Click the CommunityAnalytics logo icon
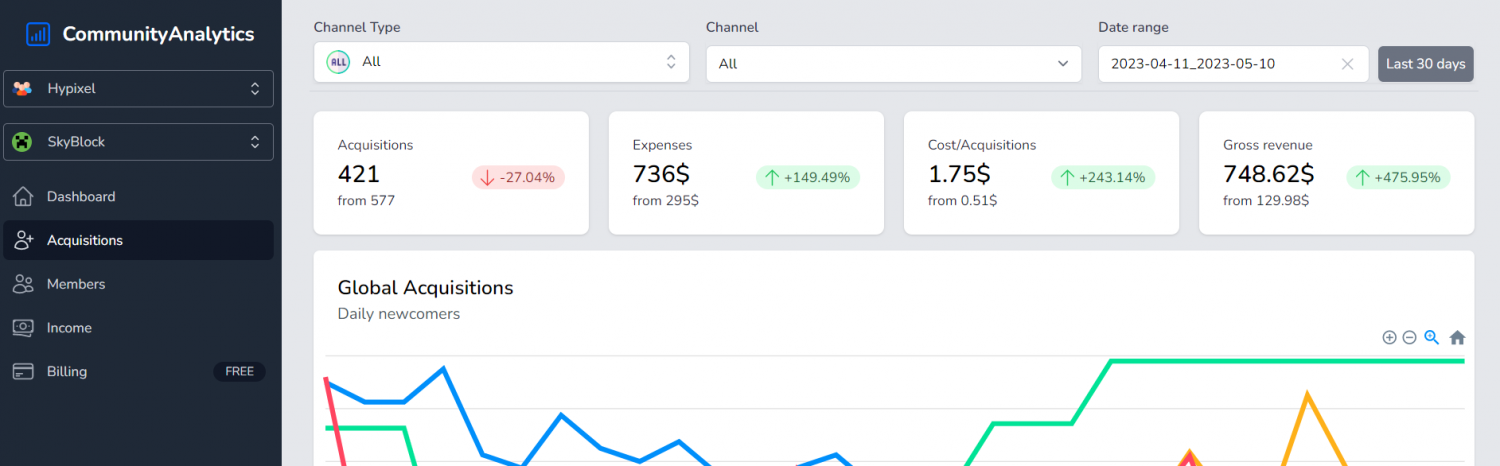The image size is (1500, 466). 38,34
